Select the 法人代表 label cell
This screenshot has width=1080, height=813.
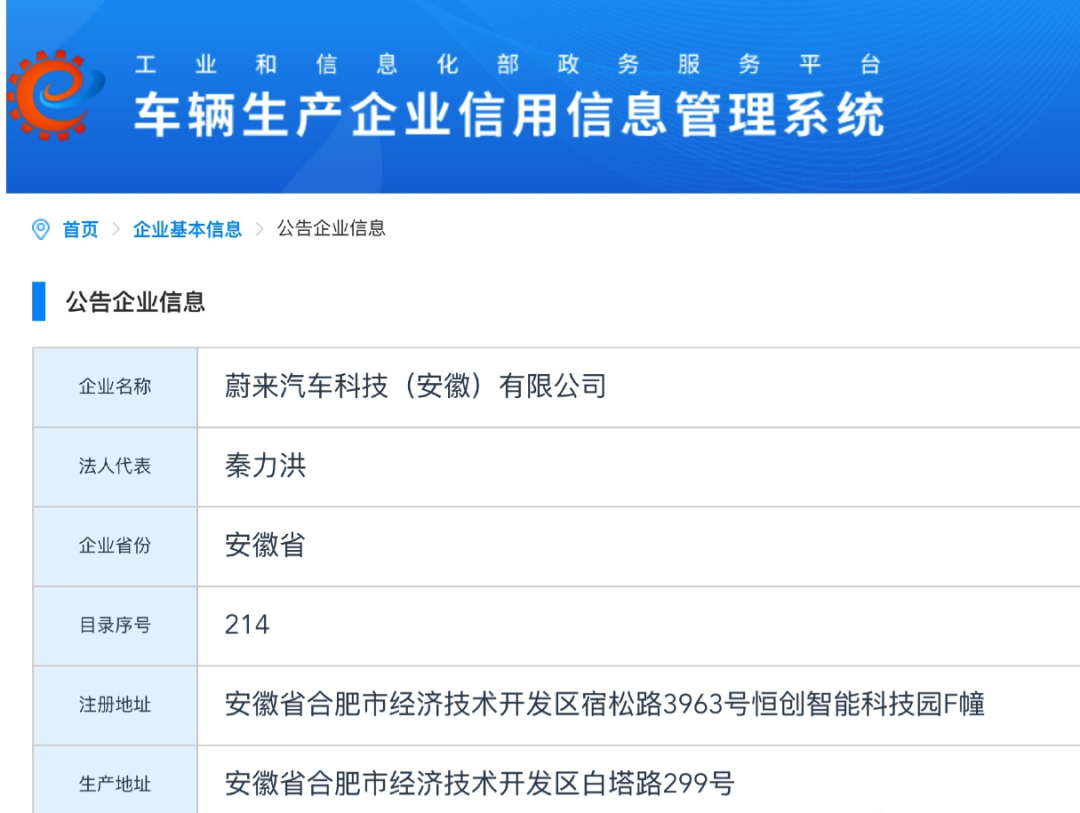(115, 466)
